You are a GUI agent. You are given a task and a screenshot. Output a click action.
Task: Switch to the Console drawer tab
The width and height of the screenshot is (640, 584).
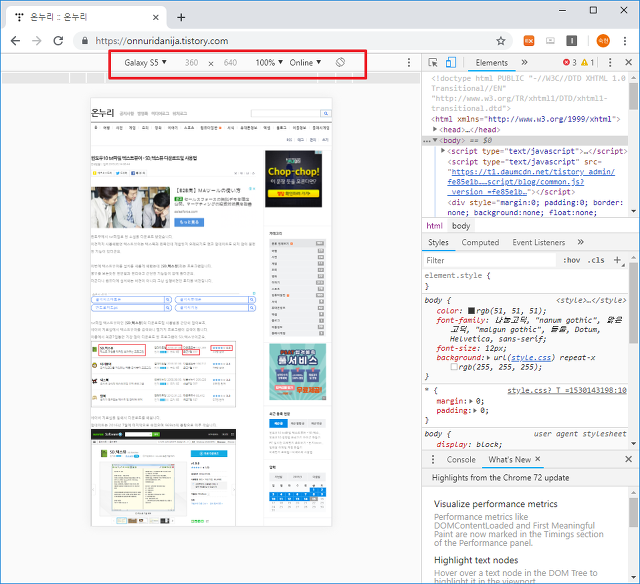(x=461, y=460)
